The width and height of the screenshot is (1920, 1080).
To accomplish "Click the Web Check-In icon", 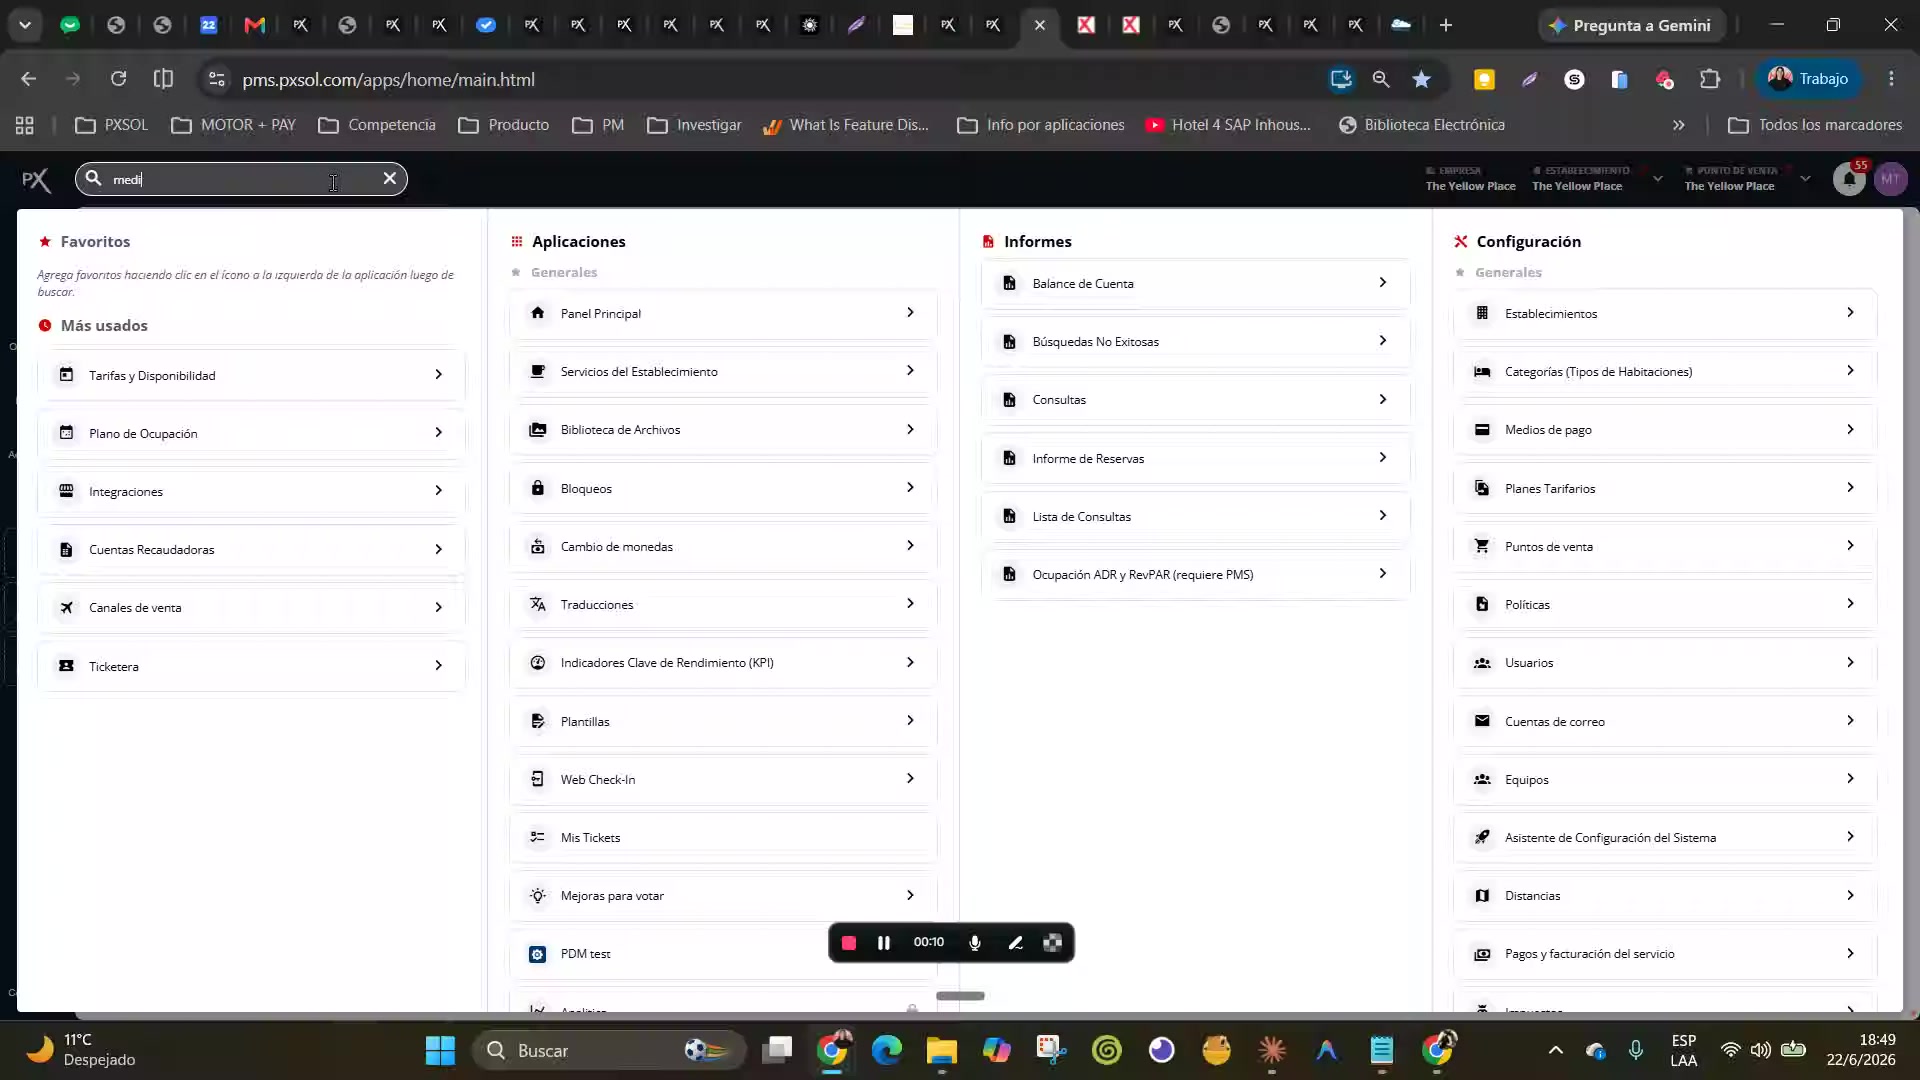I will pos(538,779).
